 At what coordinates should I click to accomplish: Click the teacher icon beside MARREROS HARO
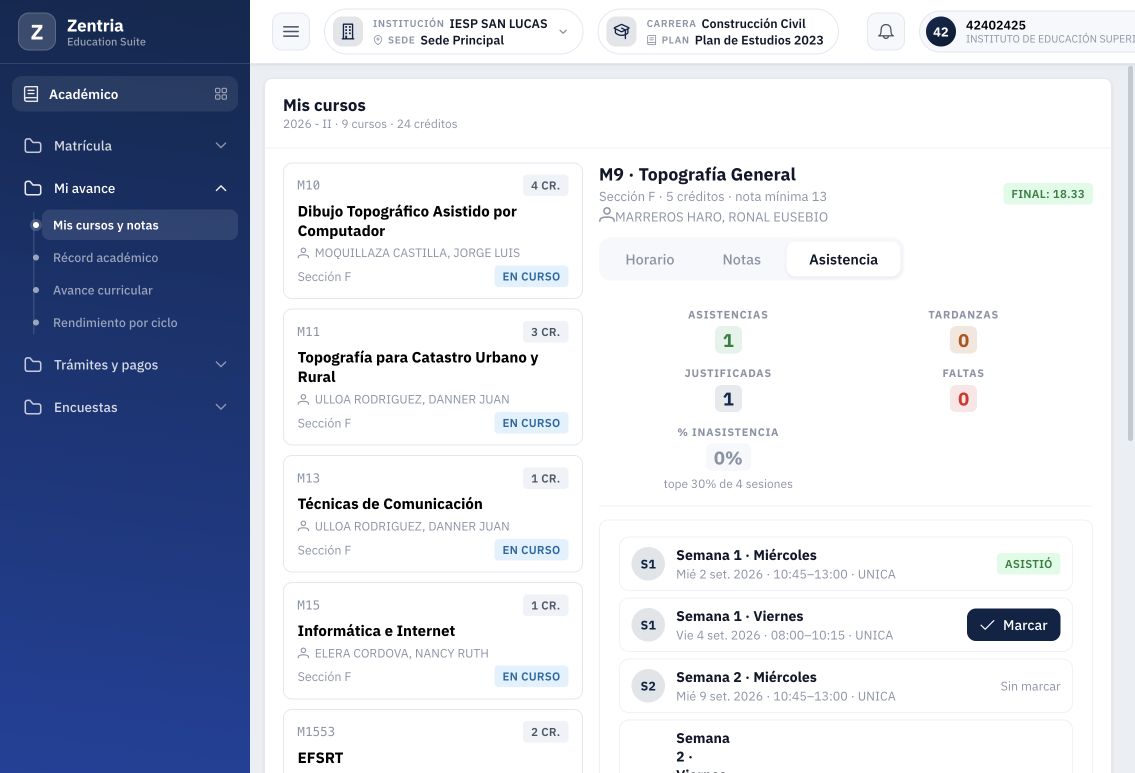tap(607, 215)
